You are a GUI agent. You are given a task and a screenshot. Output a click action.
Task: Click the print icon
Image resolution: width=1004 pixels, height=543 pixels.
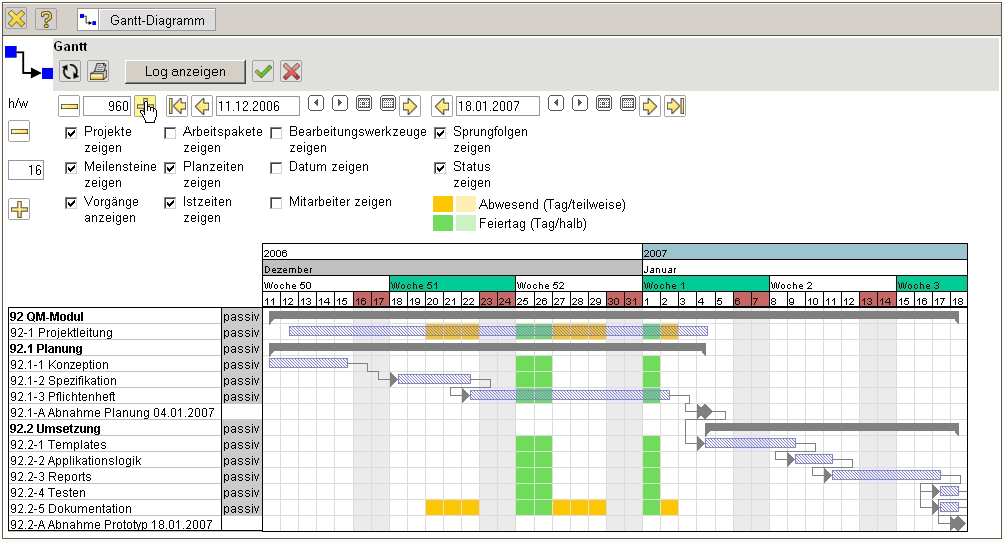coord(98,71)
